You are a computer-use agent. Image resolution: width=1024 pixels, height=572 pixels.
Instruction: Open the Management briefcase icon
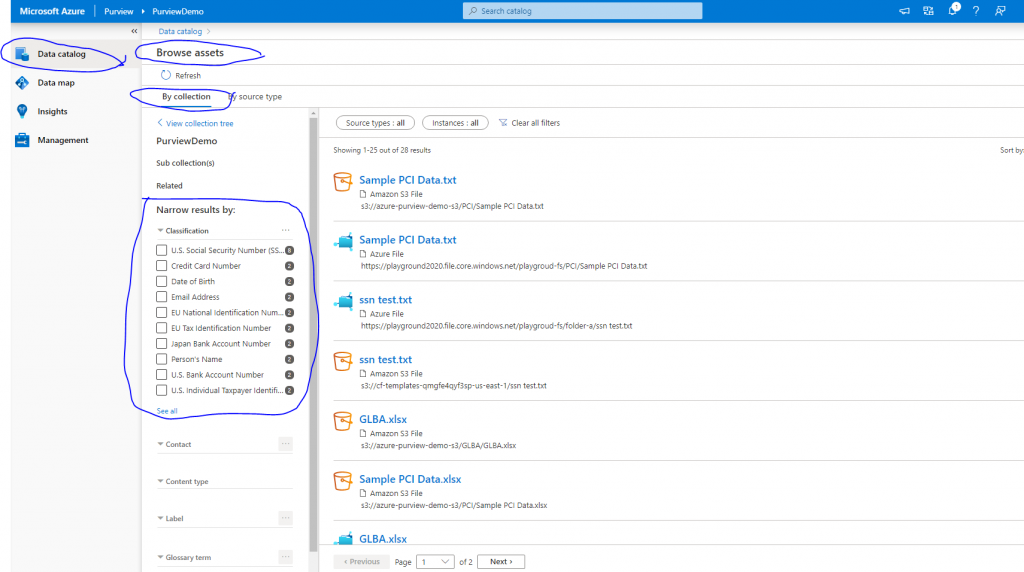(x=22, y=140)
